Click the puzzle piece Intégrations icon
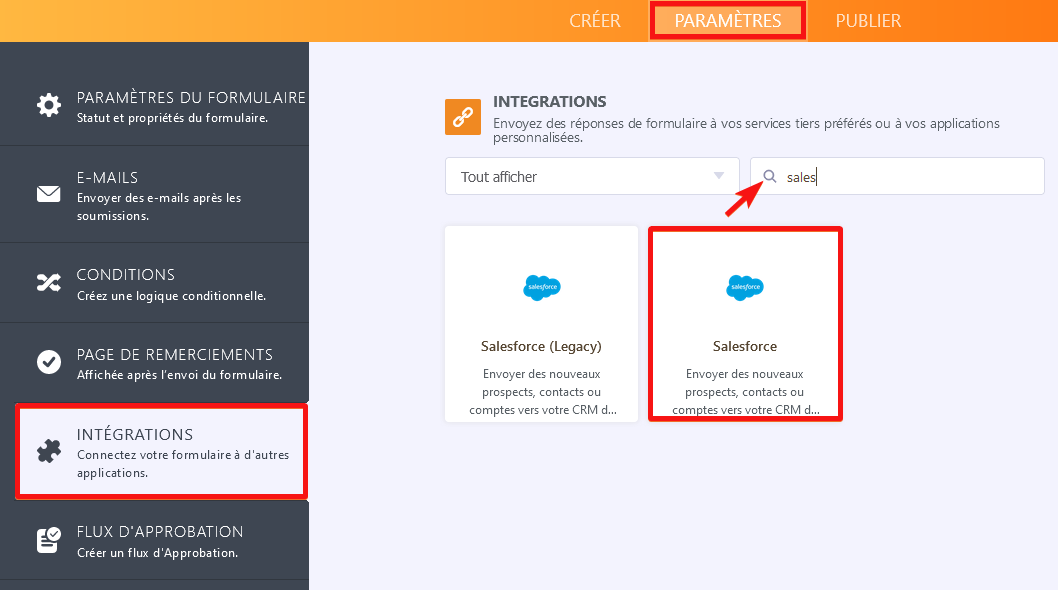 (x=49, y=451)
